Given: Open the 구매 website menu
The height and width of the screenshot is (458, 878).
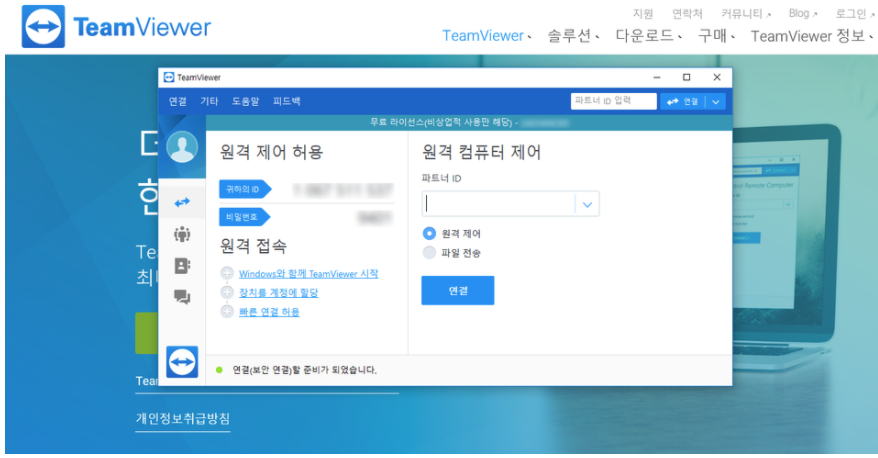Looking at the screenshot, I should (x=716, y=36).
